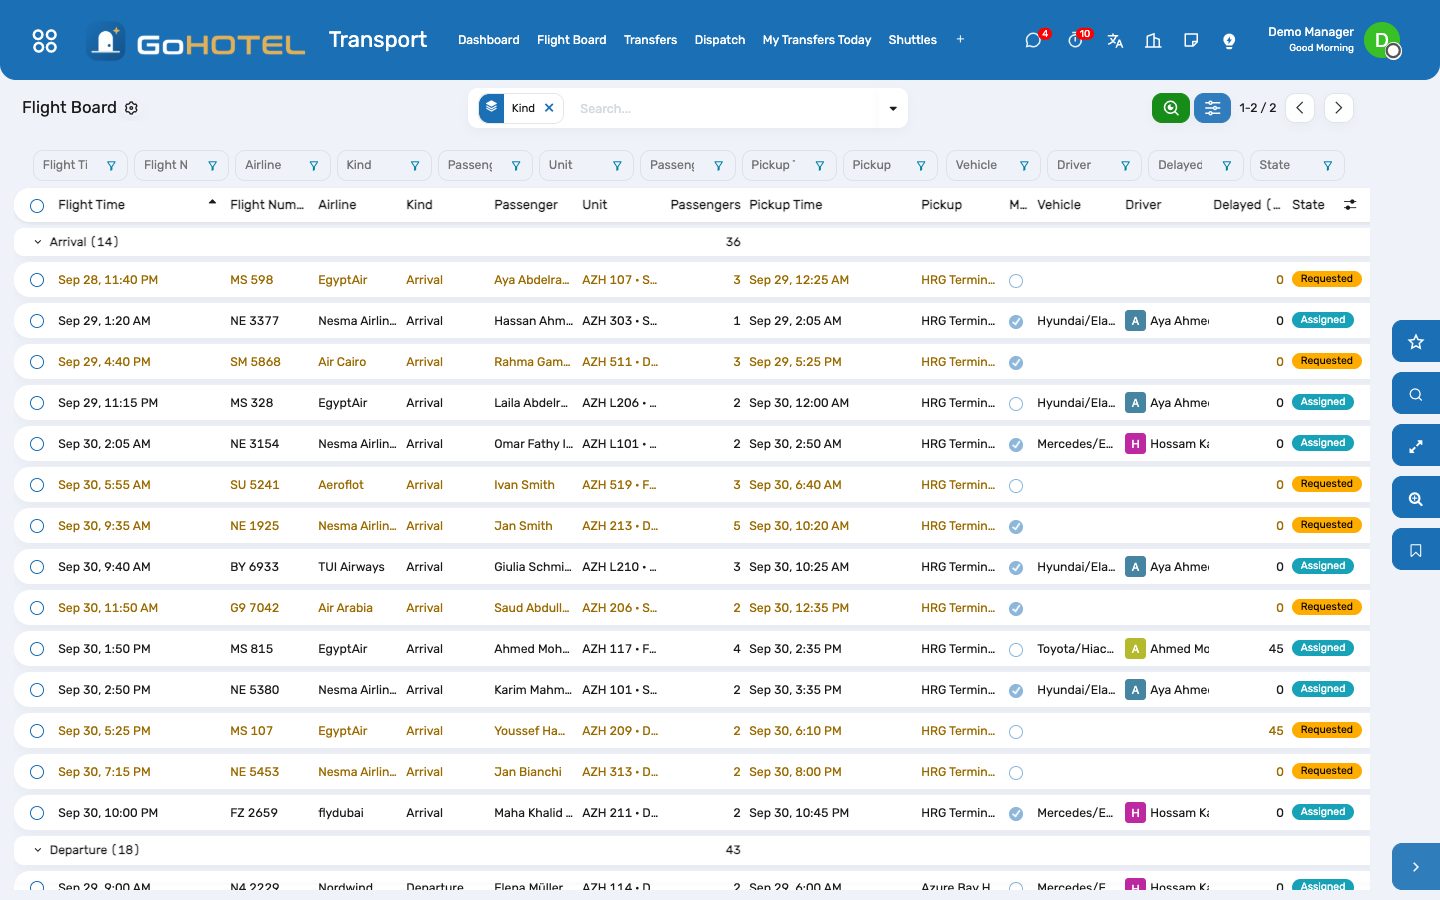Click Assigned badge for flight NE 3377
1440x900 pixels.
(1323, 321)
